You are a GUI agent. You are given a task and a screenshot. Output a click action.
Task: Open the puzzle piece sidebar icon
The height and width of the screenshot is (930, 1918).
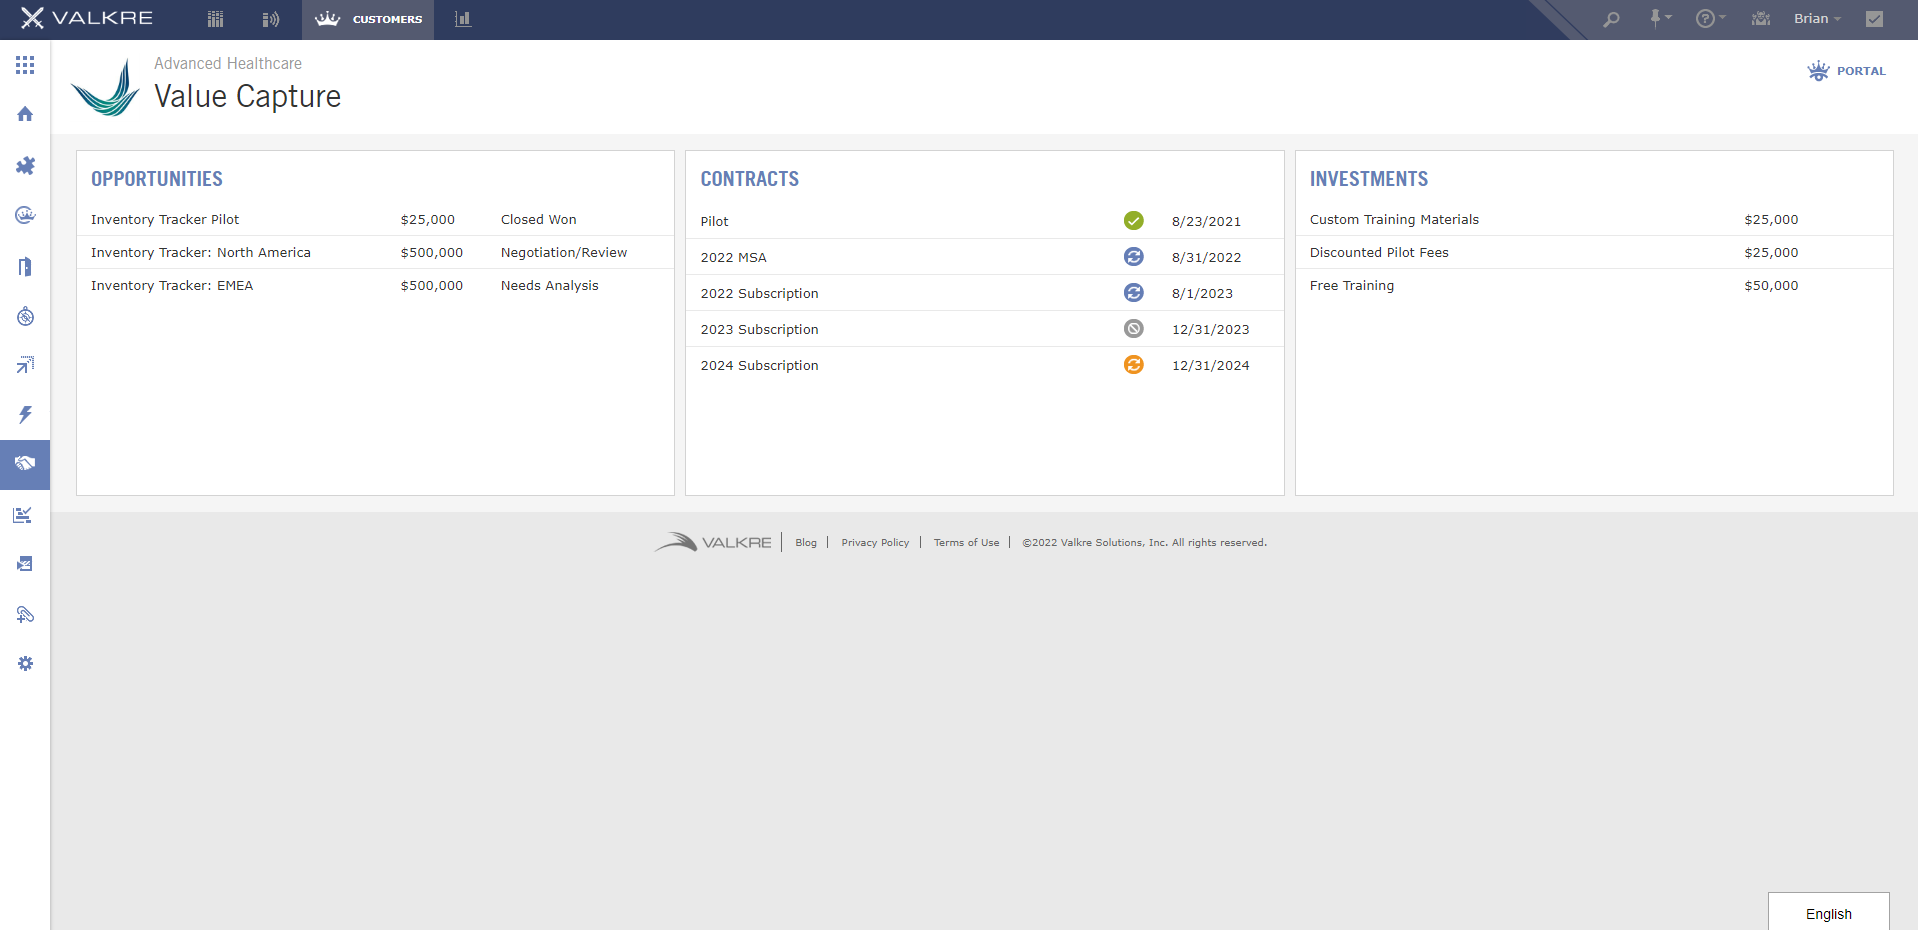click(25, 165)
